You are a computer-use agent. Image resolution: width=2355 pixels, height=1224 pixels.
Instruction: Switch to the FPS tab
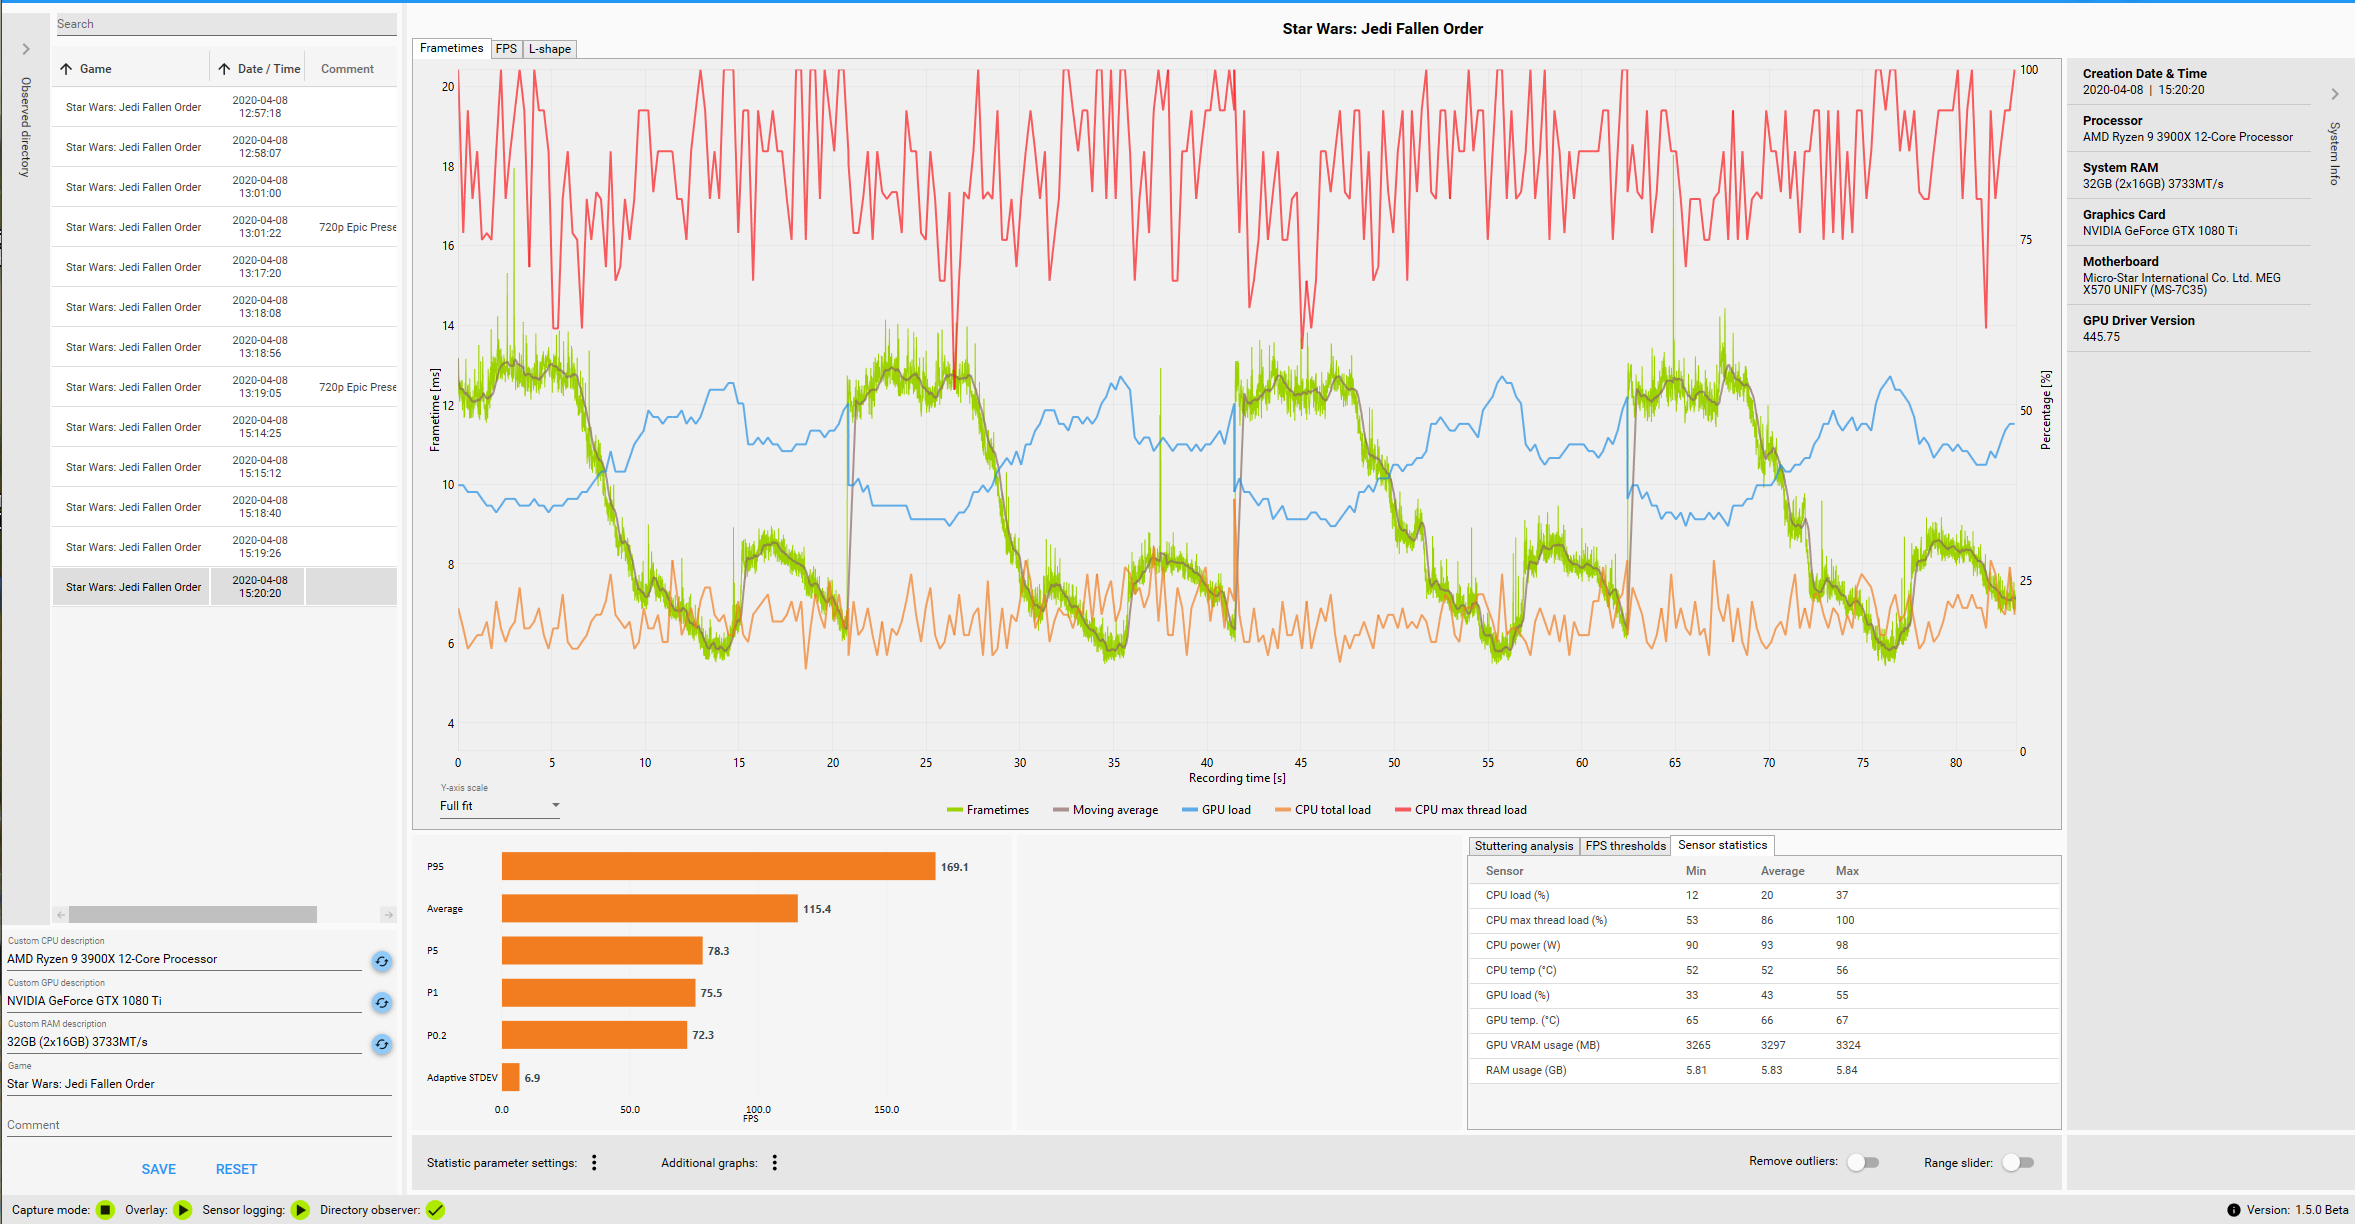click(x=506, y=49)
